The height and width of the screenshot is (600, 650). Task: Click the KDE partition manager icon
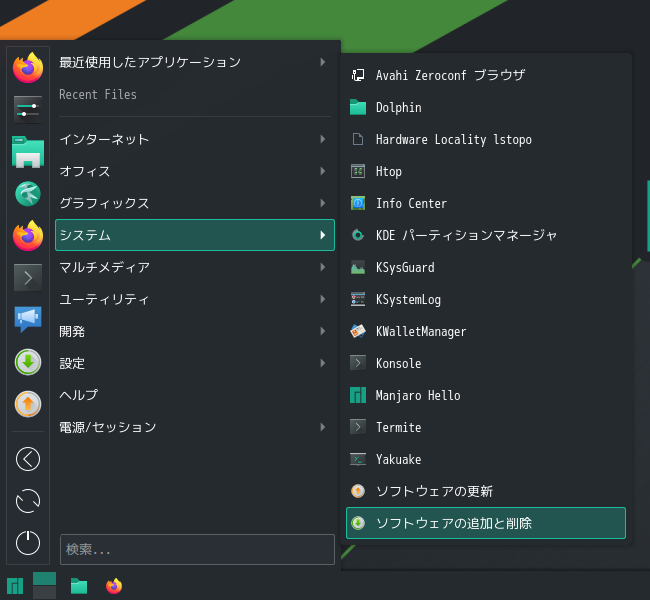358,235
